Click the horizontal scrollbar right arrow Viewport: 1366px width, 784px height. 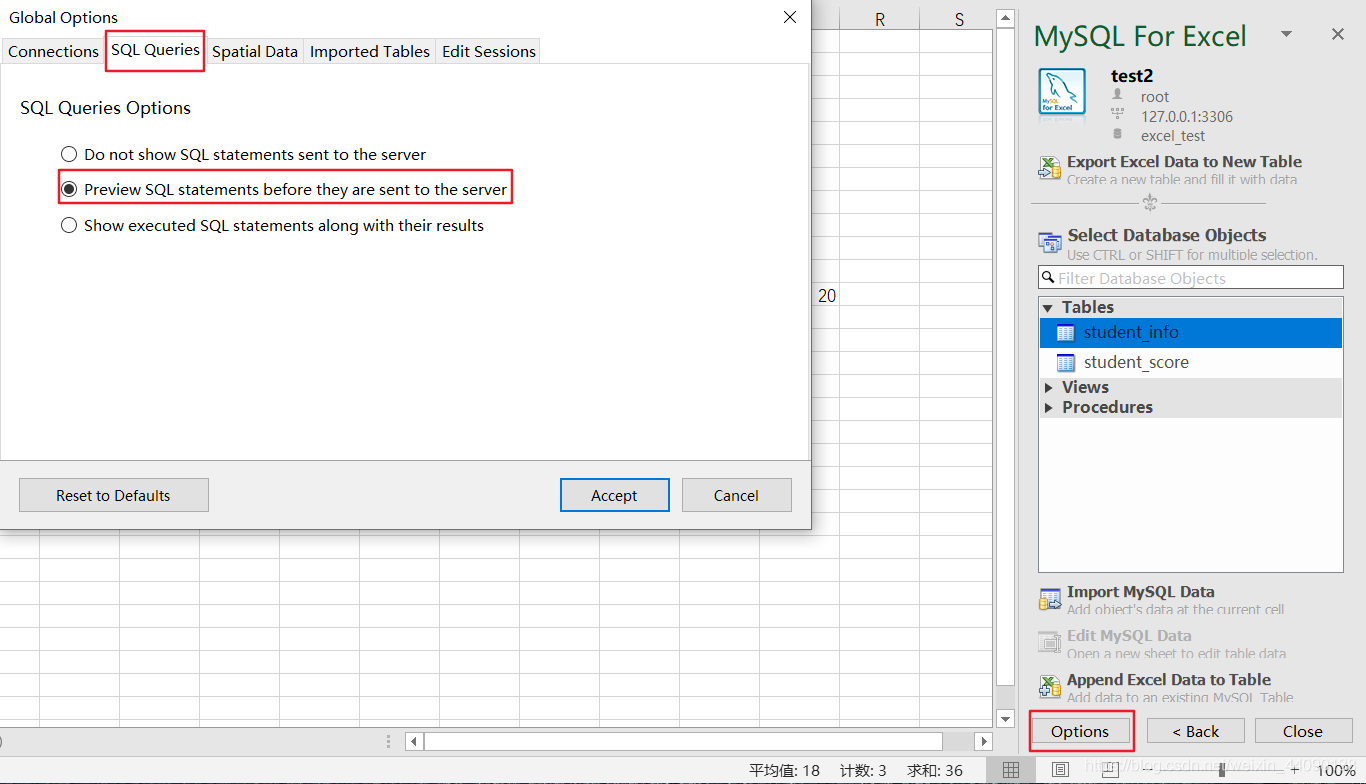tap(984, 741)
